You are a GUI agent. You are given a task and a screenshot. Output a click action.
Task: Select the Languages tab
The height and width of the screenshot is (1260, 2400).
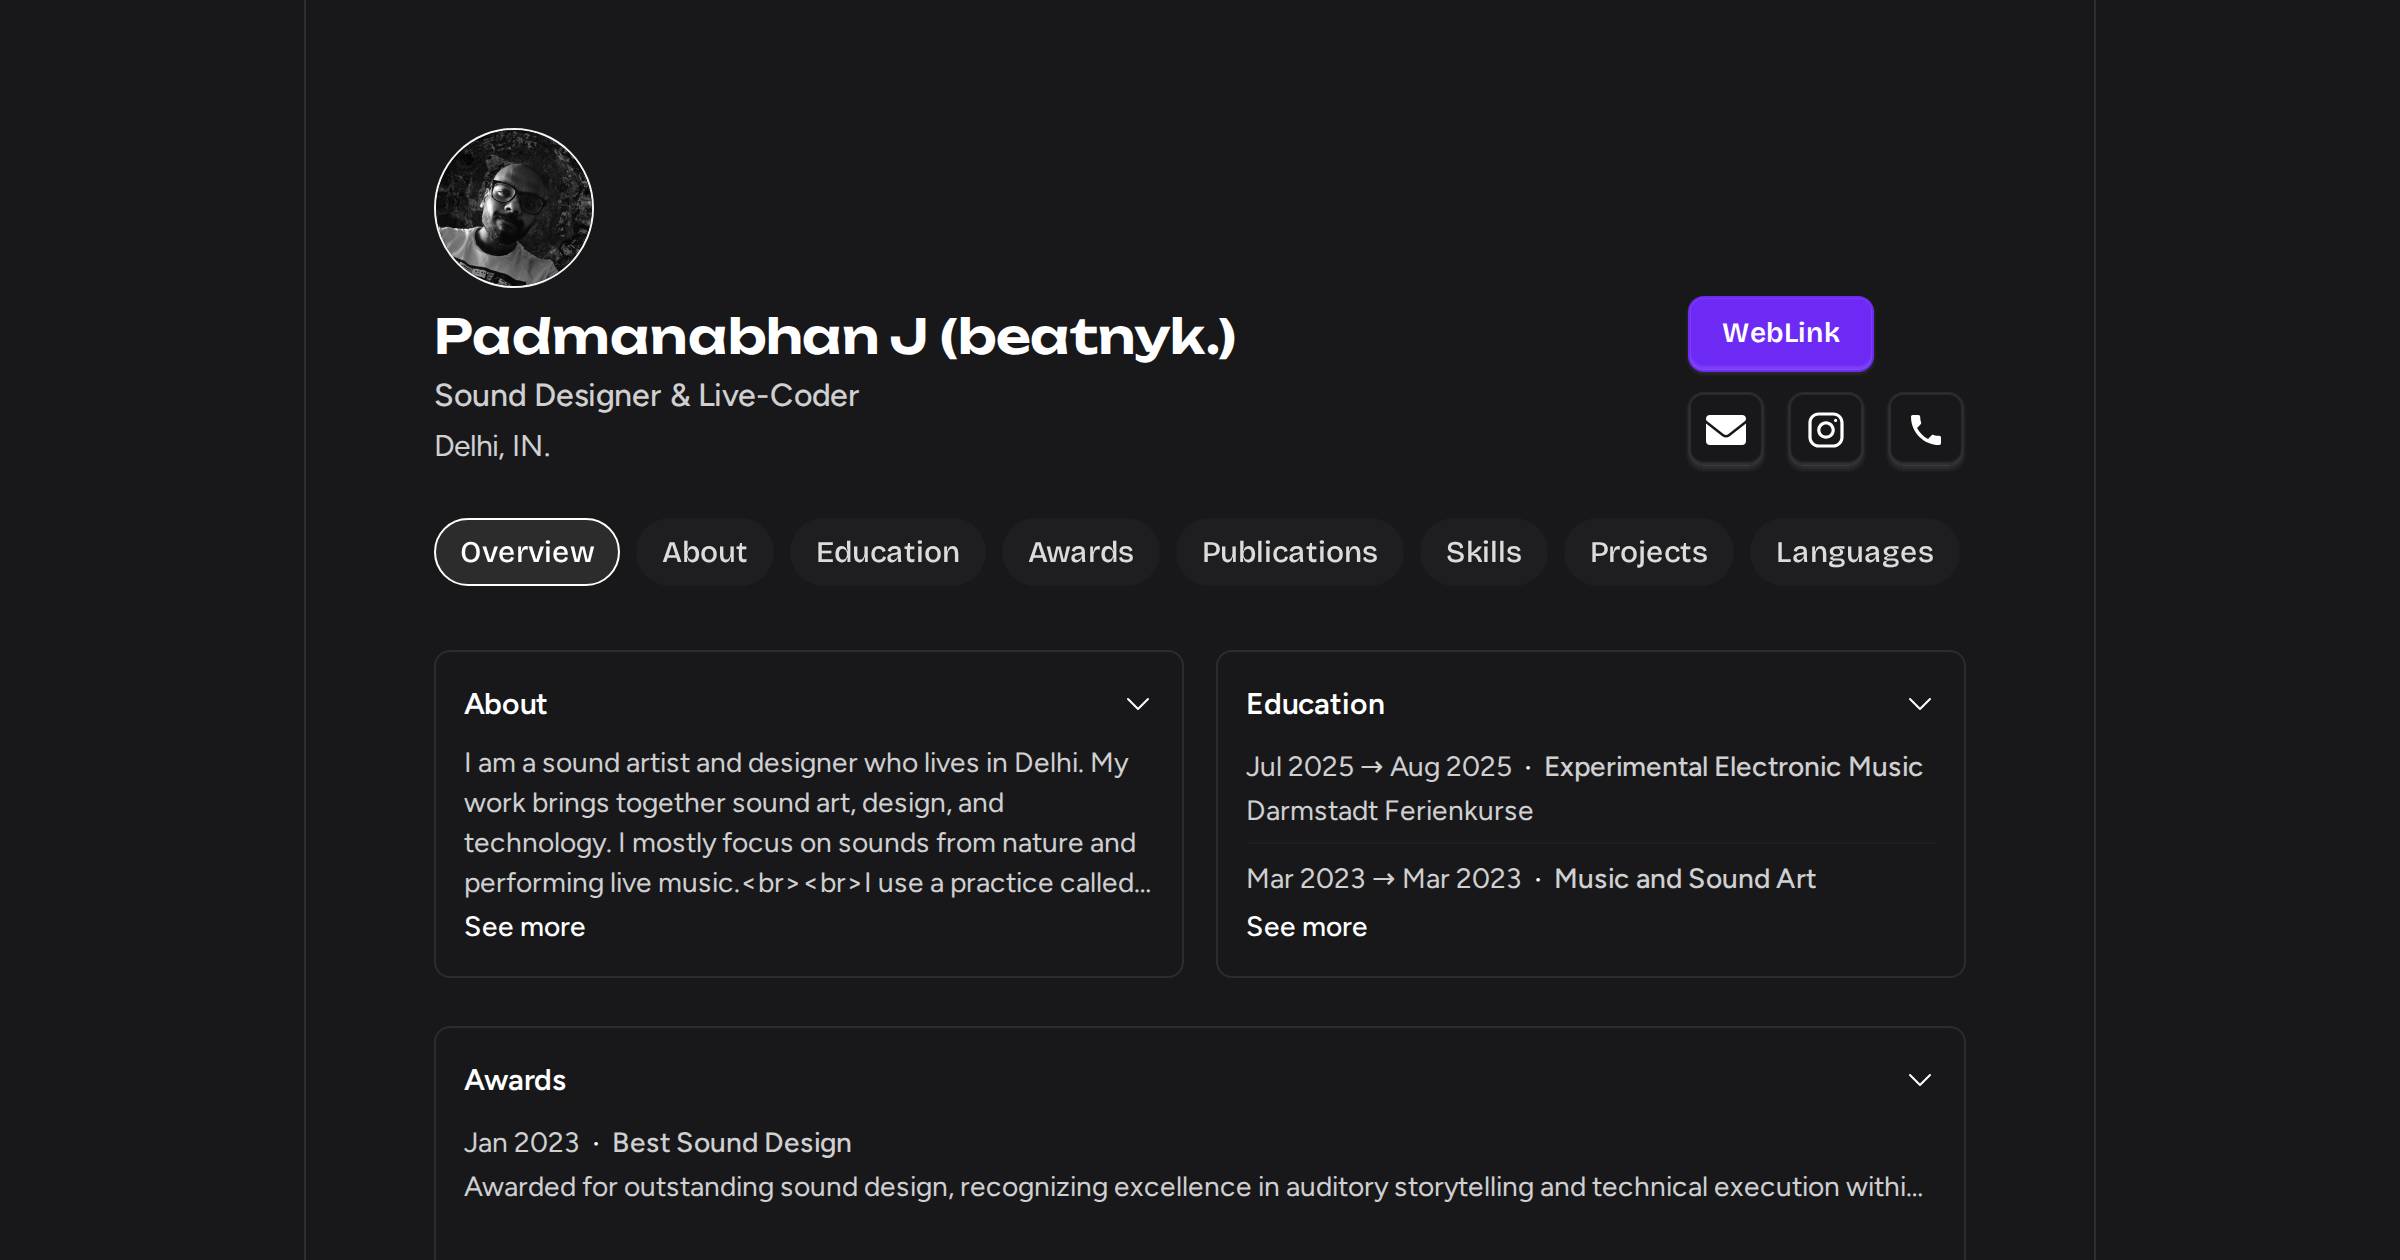click(x=1854, y=552)
